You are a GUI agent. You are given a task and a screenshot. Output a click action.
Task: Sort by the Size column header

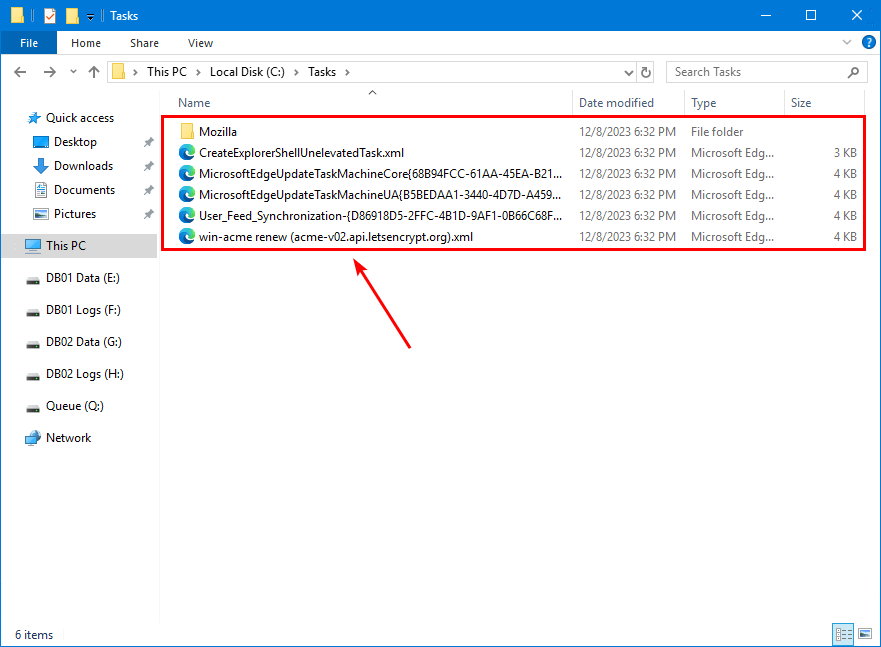(x=801, y=103)
